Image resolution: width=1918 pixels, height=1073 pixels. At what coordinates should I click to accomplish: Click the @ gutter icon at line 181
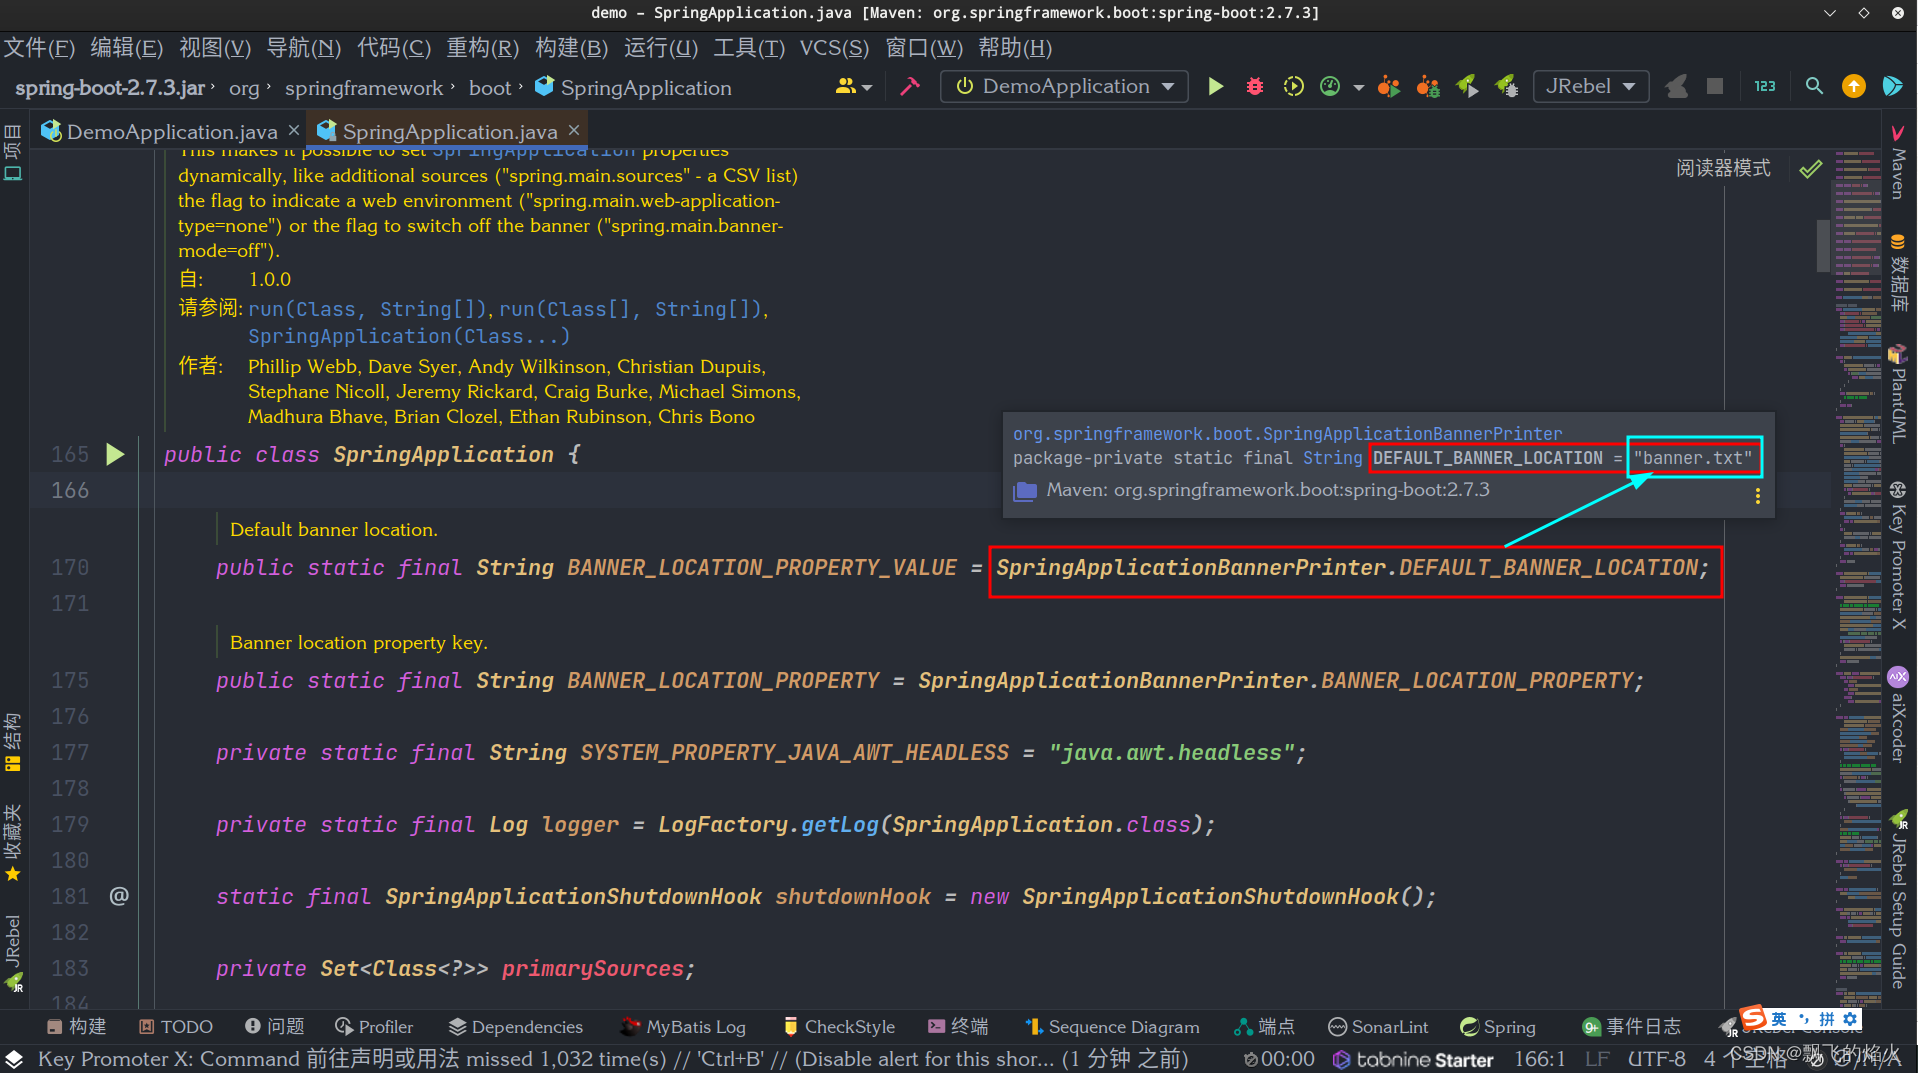(x=119, y=896)
